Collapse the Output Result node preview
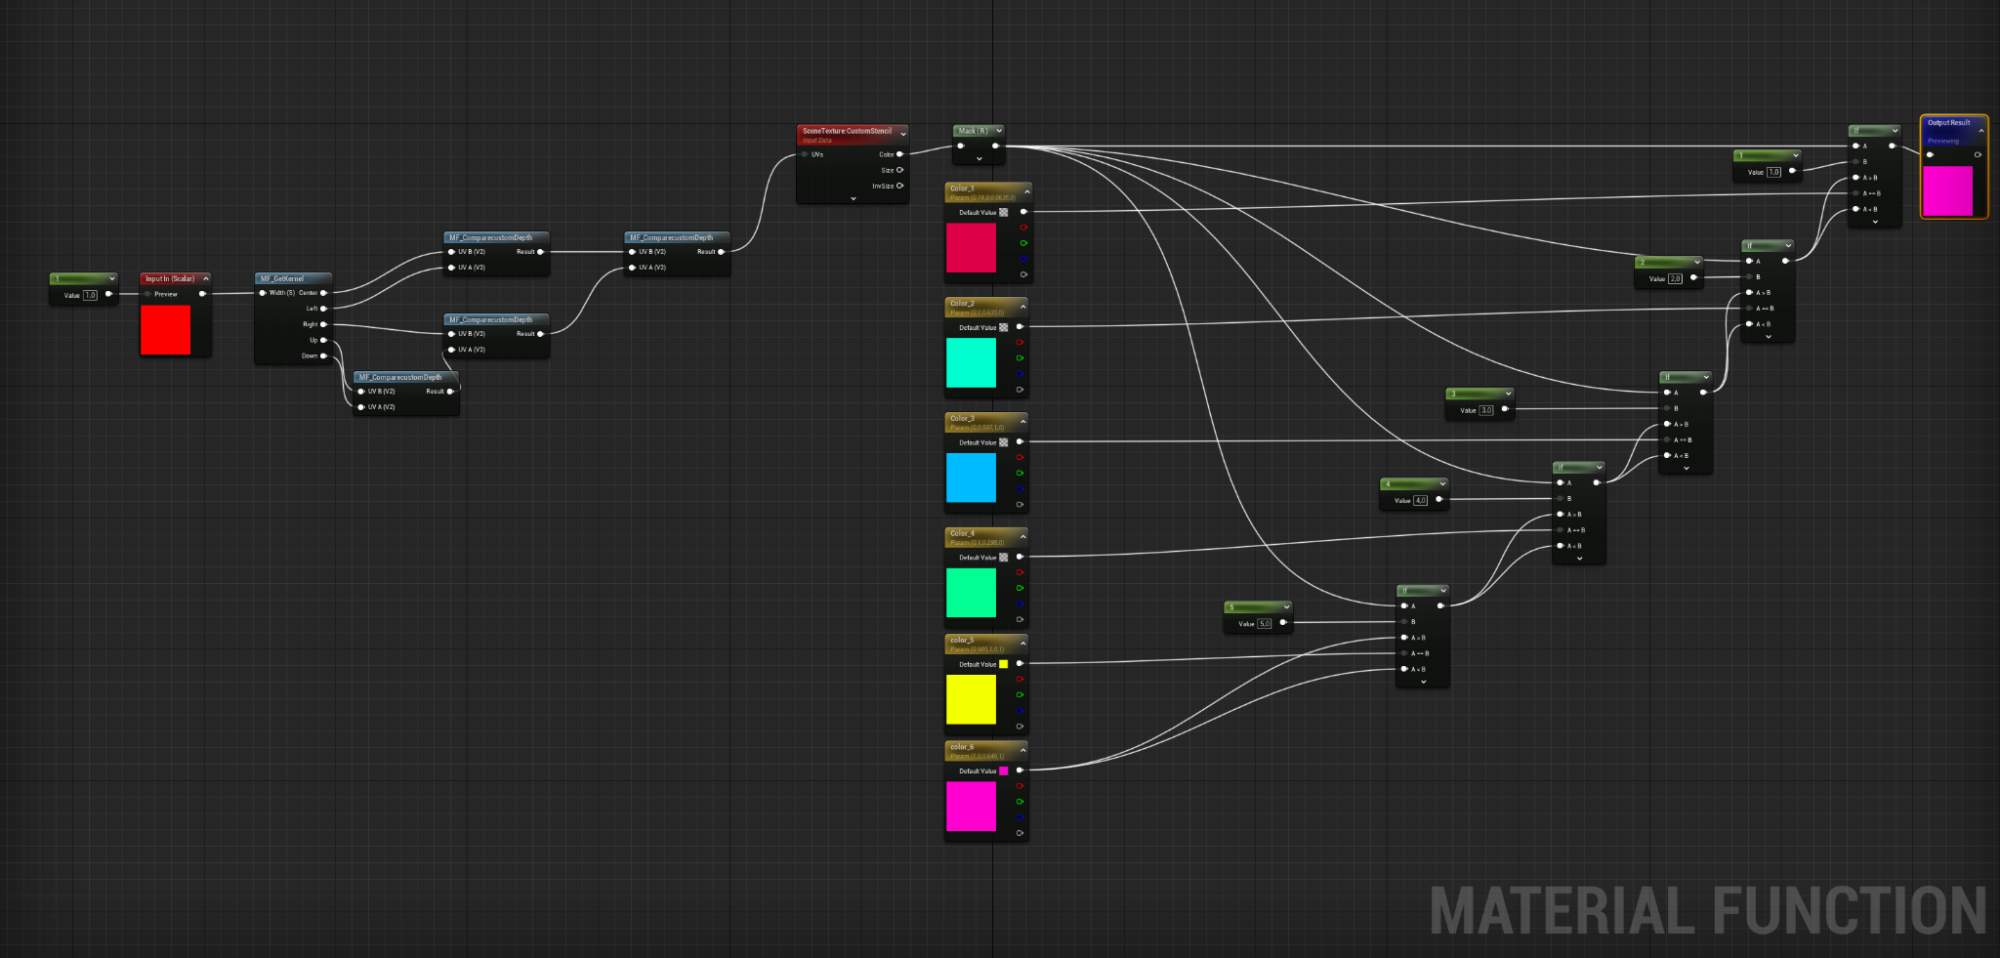The image size is (2000, 958). click(1981, 130)
